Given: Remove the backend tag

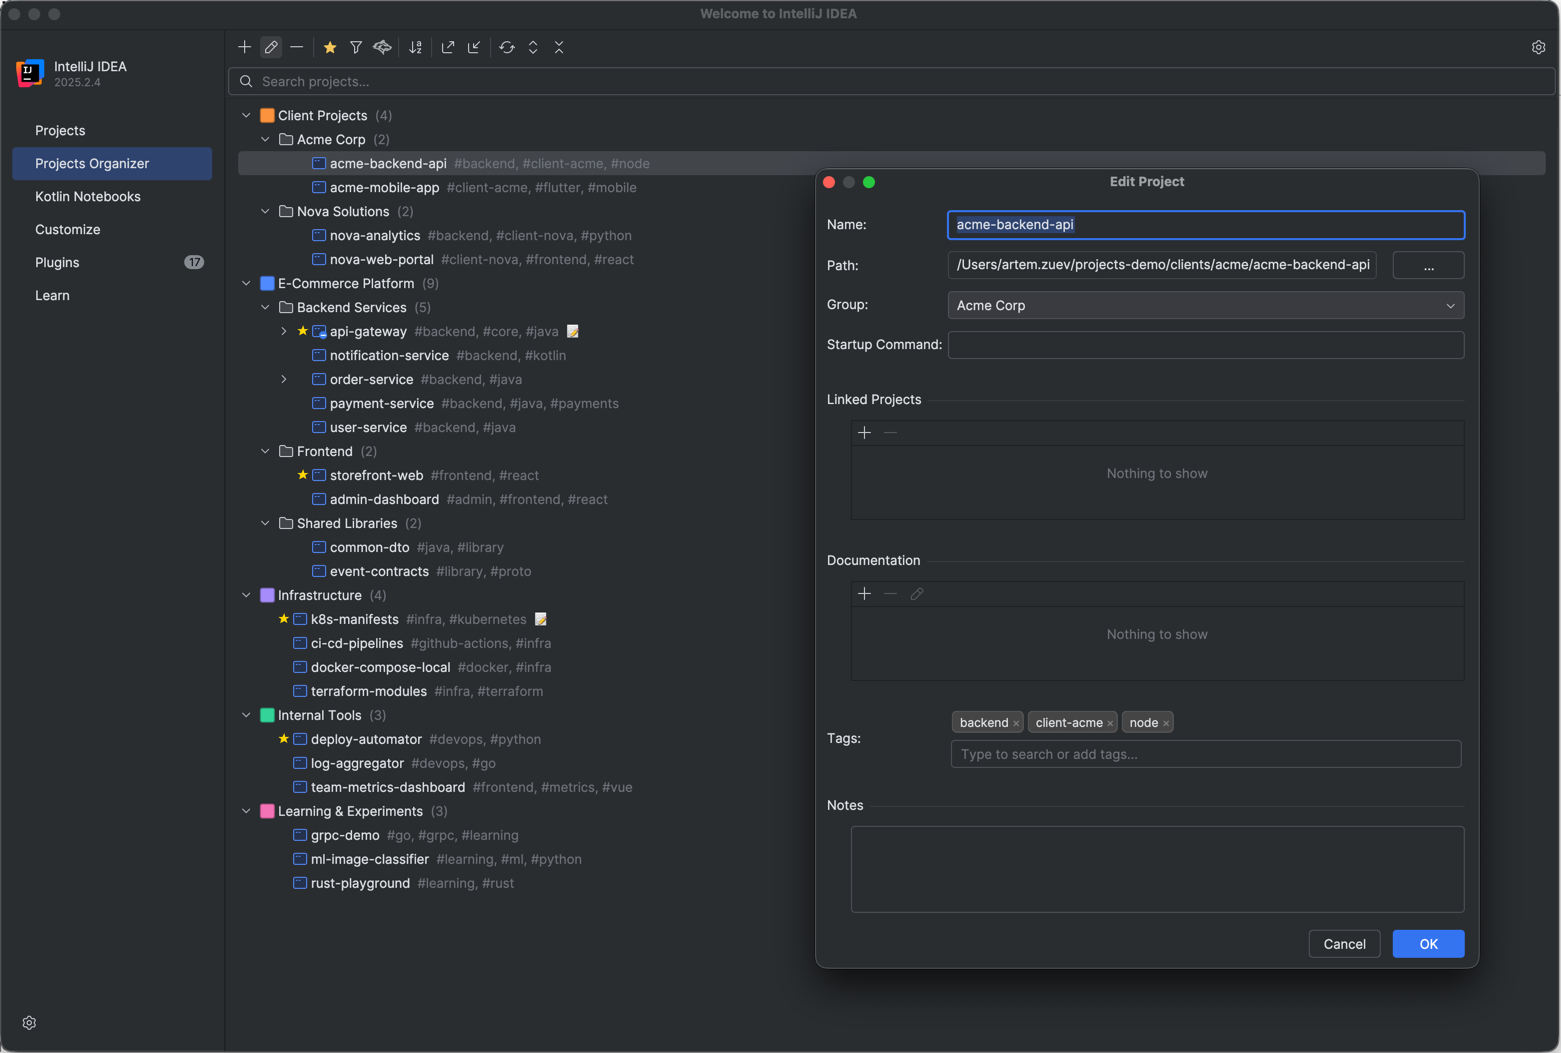Looking at the screenshot, I should [1016, 723].
